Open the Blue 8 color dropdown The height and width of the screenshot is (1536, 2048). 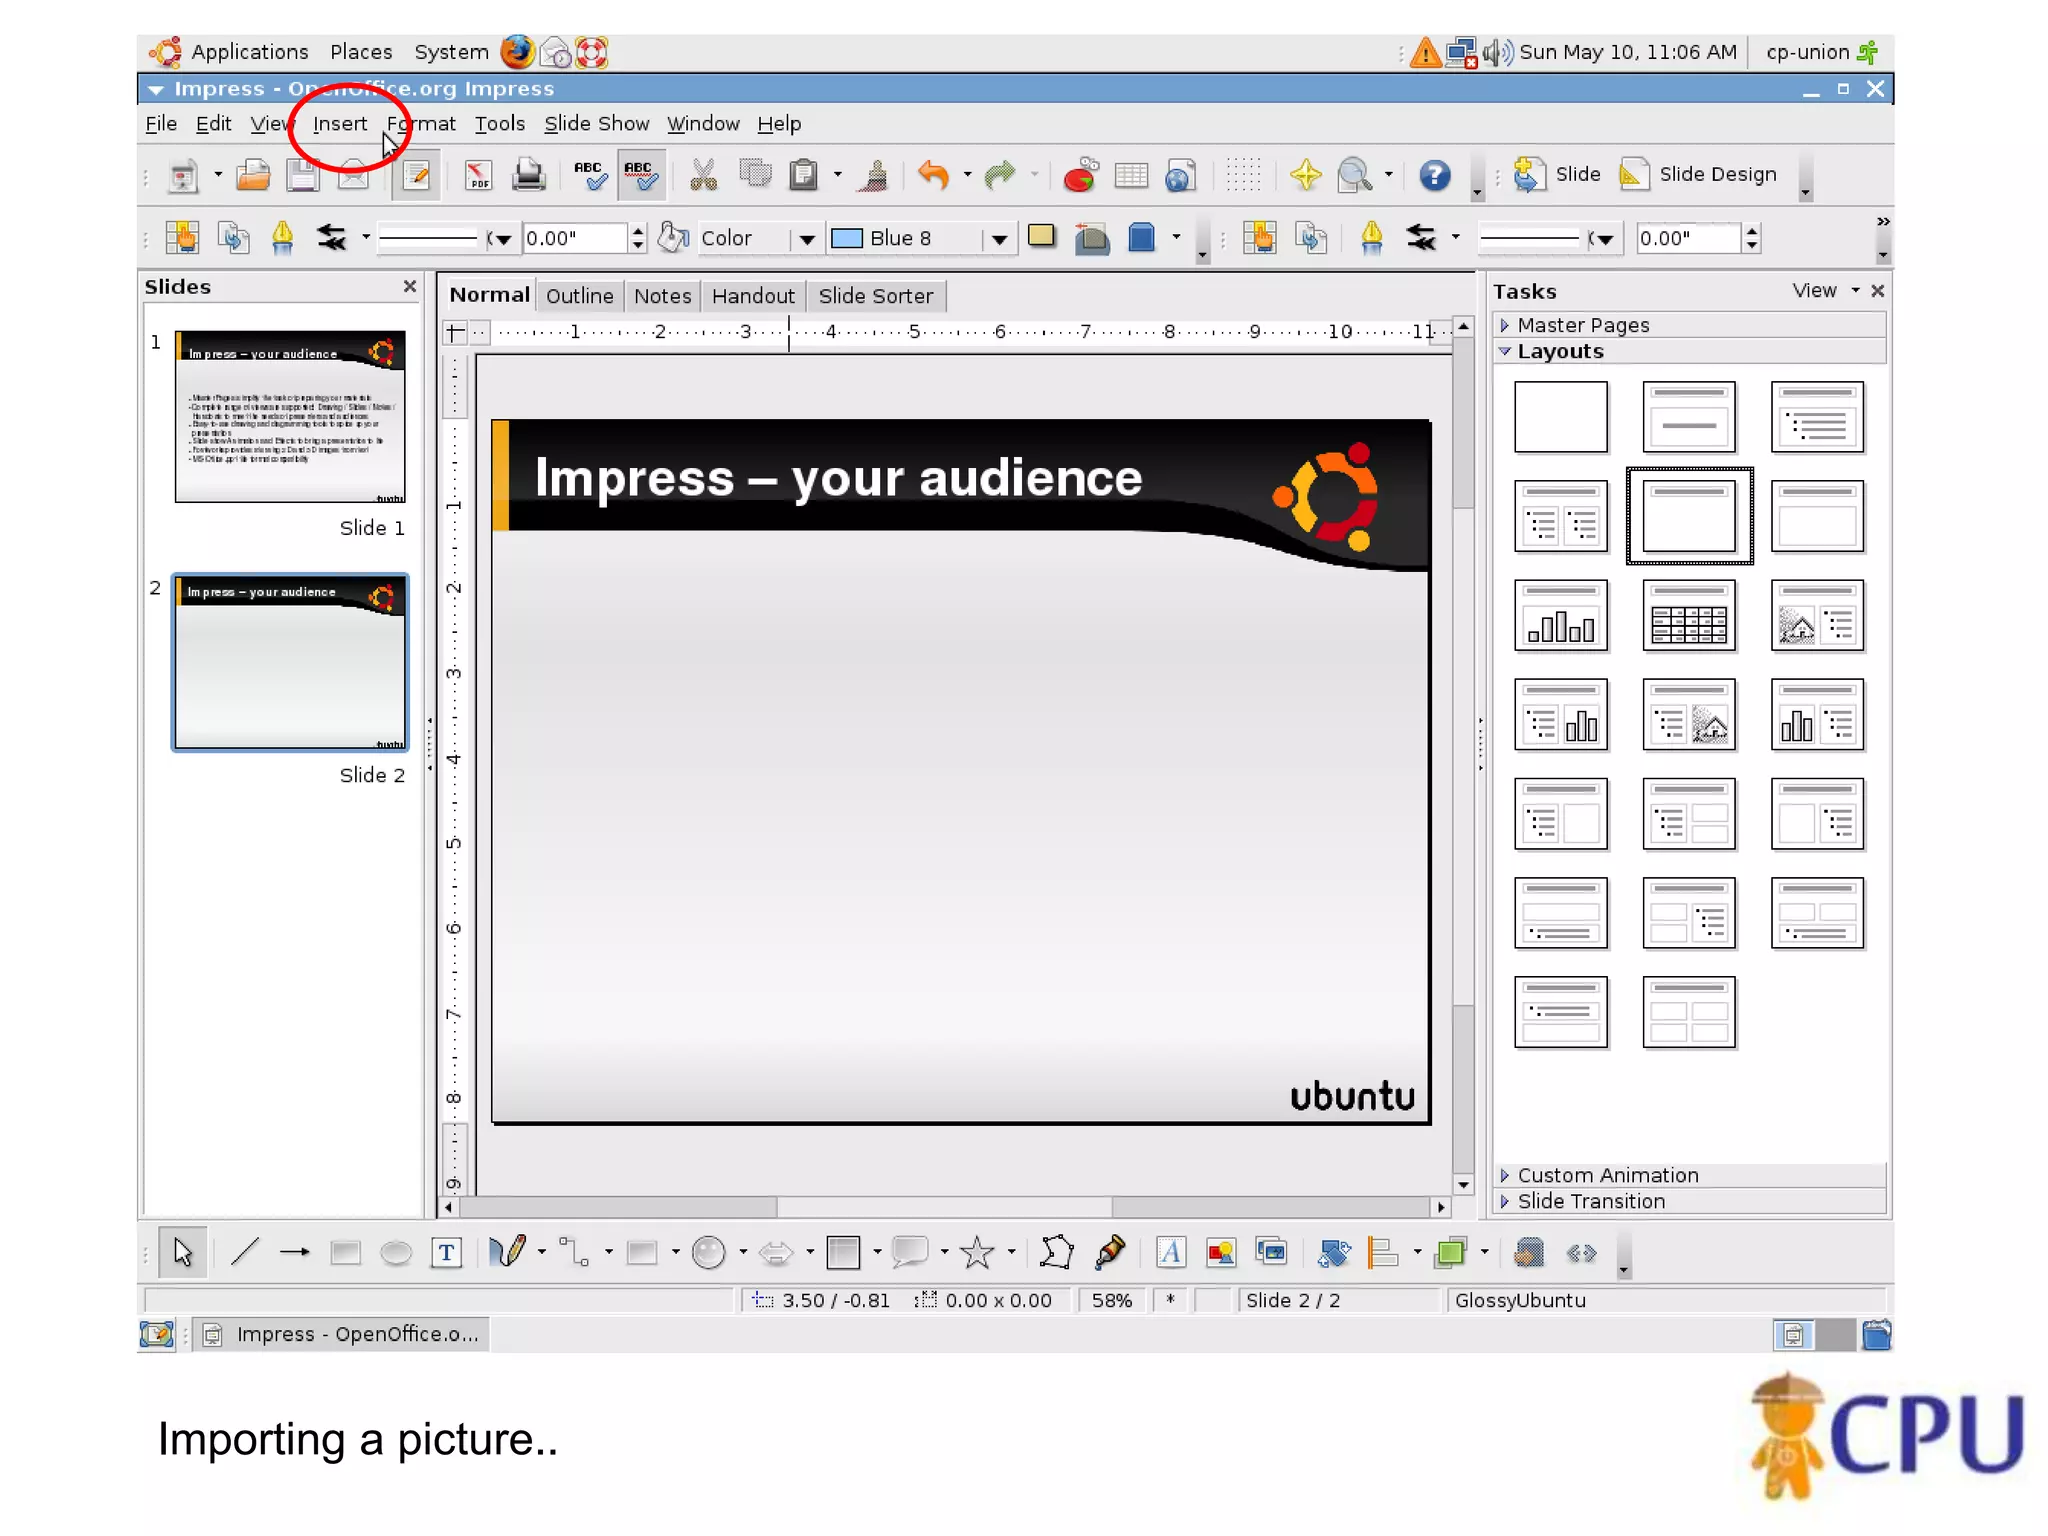pos(998,239)
